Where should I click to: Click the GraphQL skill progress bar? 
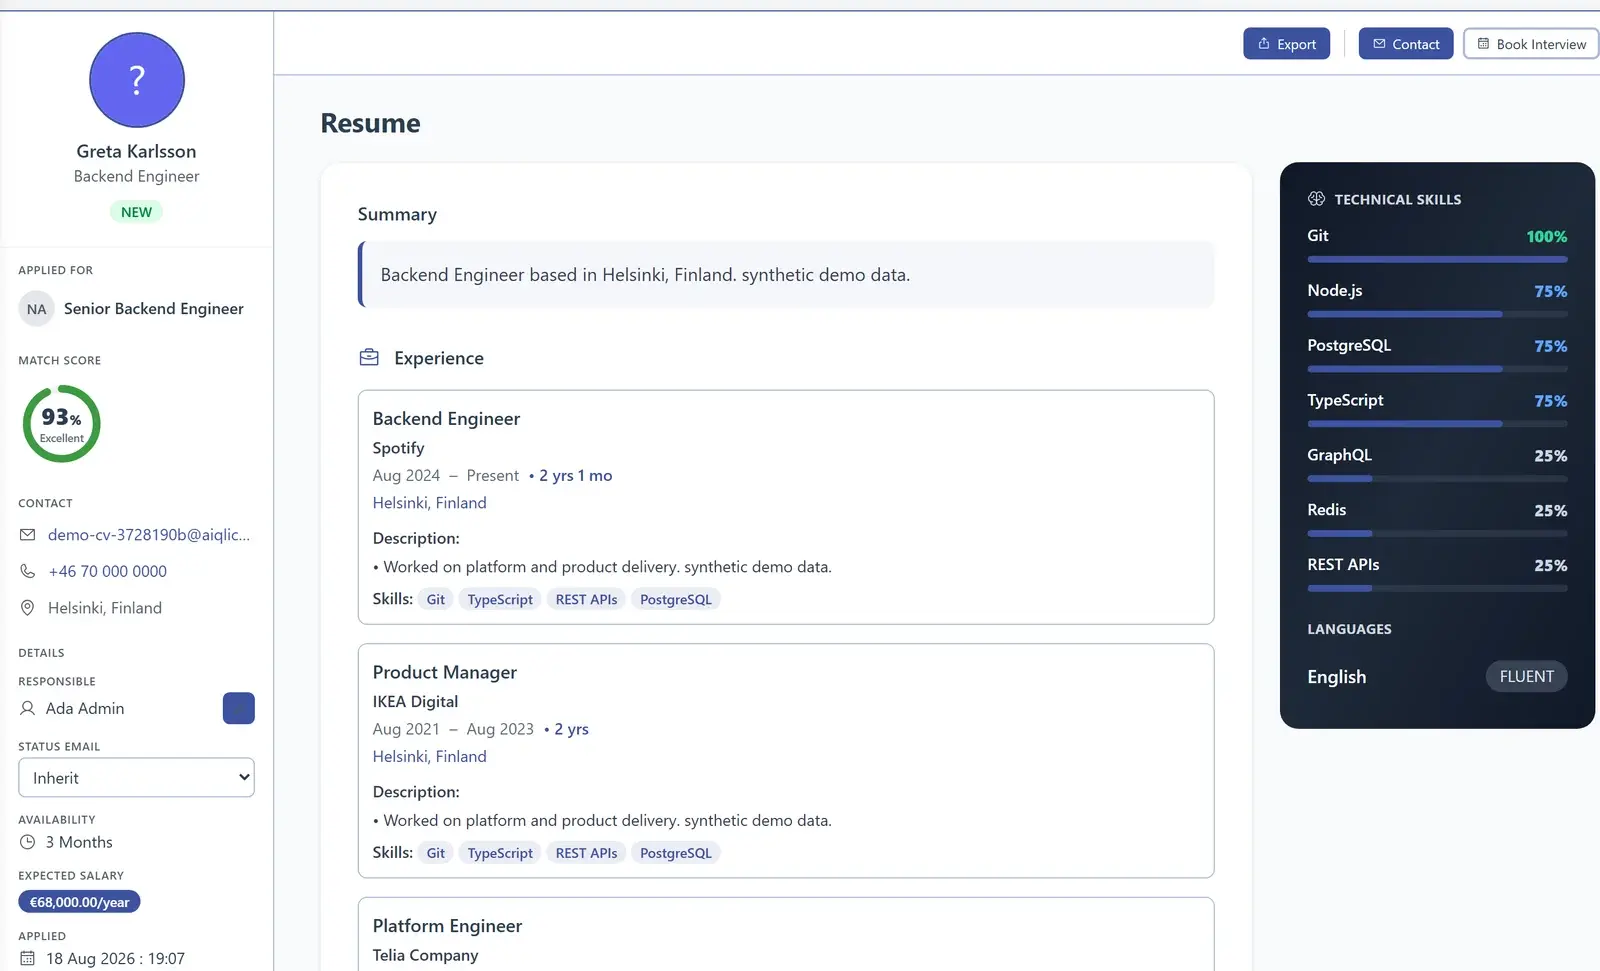(1437, 479)
